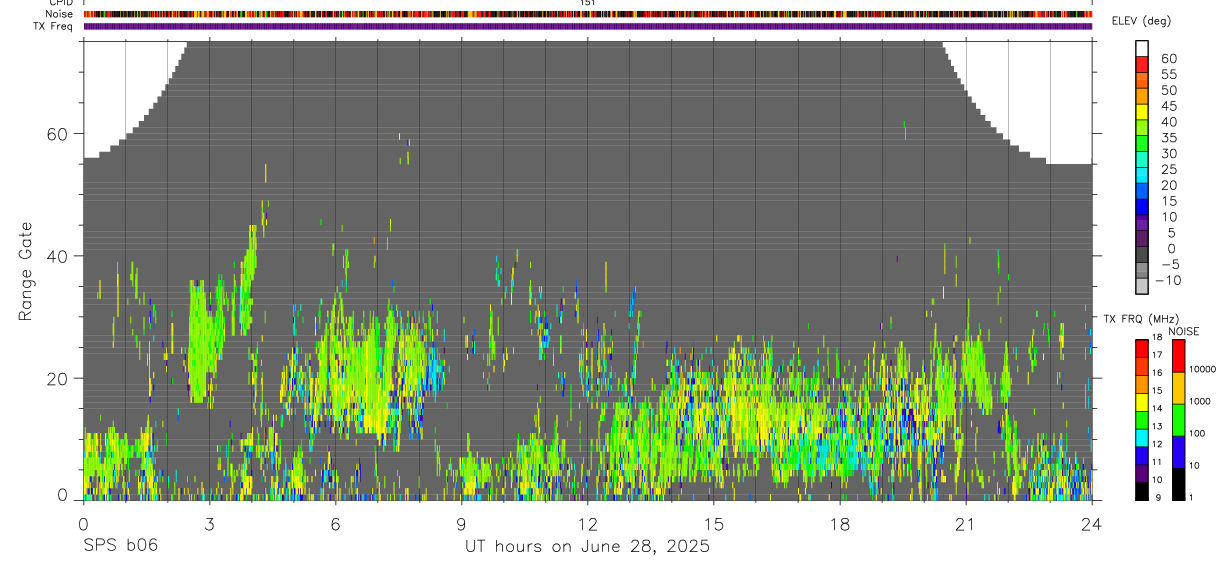The width and height of the screenshot is (1228, 567).
Task: Click the Range Gate axis title
Action: coord(26,271)
